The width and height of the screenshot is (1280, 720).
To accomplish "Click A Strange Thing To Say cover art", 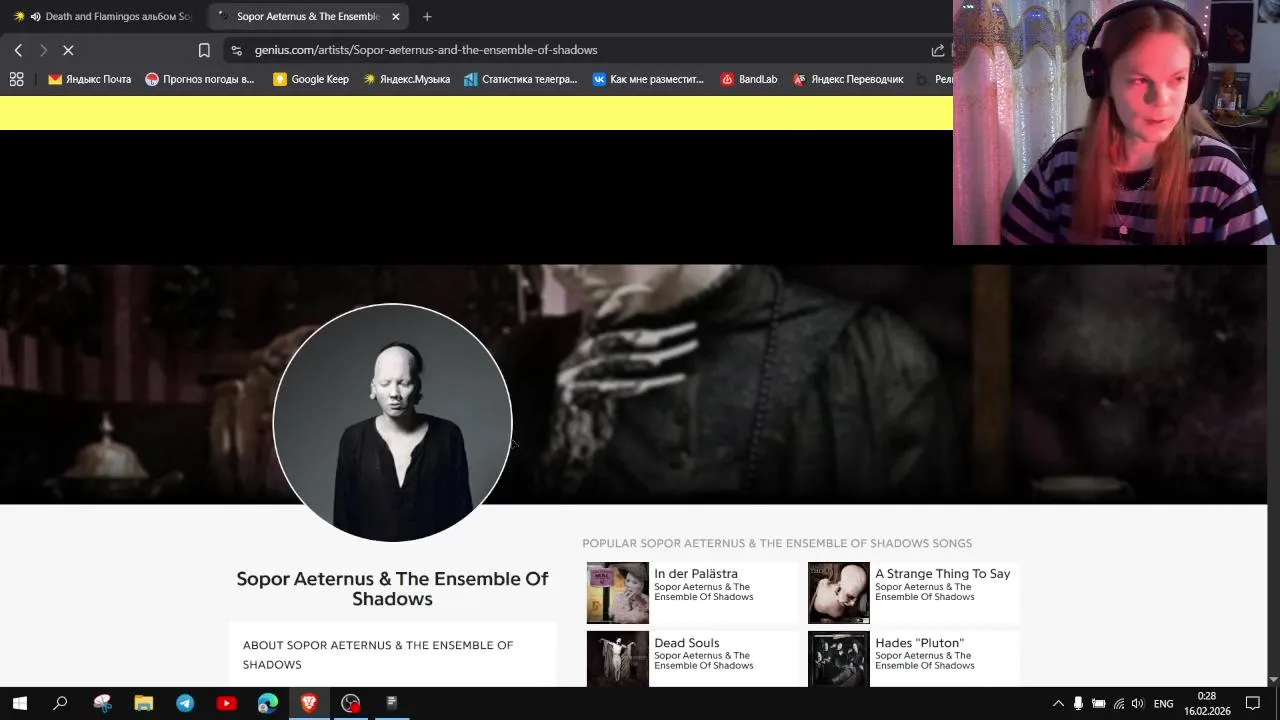I will (839, 593).
